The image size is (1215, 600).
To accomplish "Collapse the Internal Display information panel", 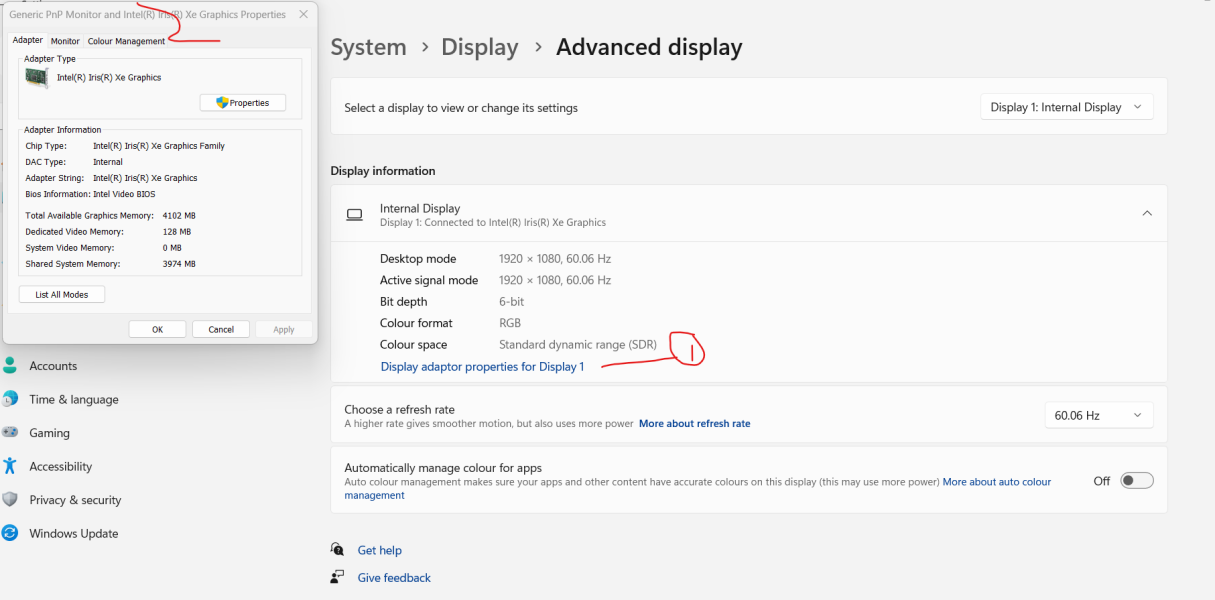I will tap(1145, 213).
